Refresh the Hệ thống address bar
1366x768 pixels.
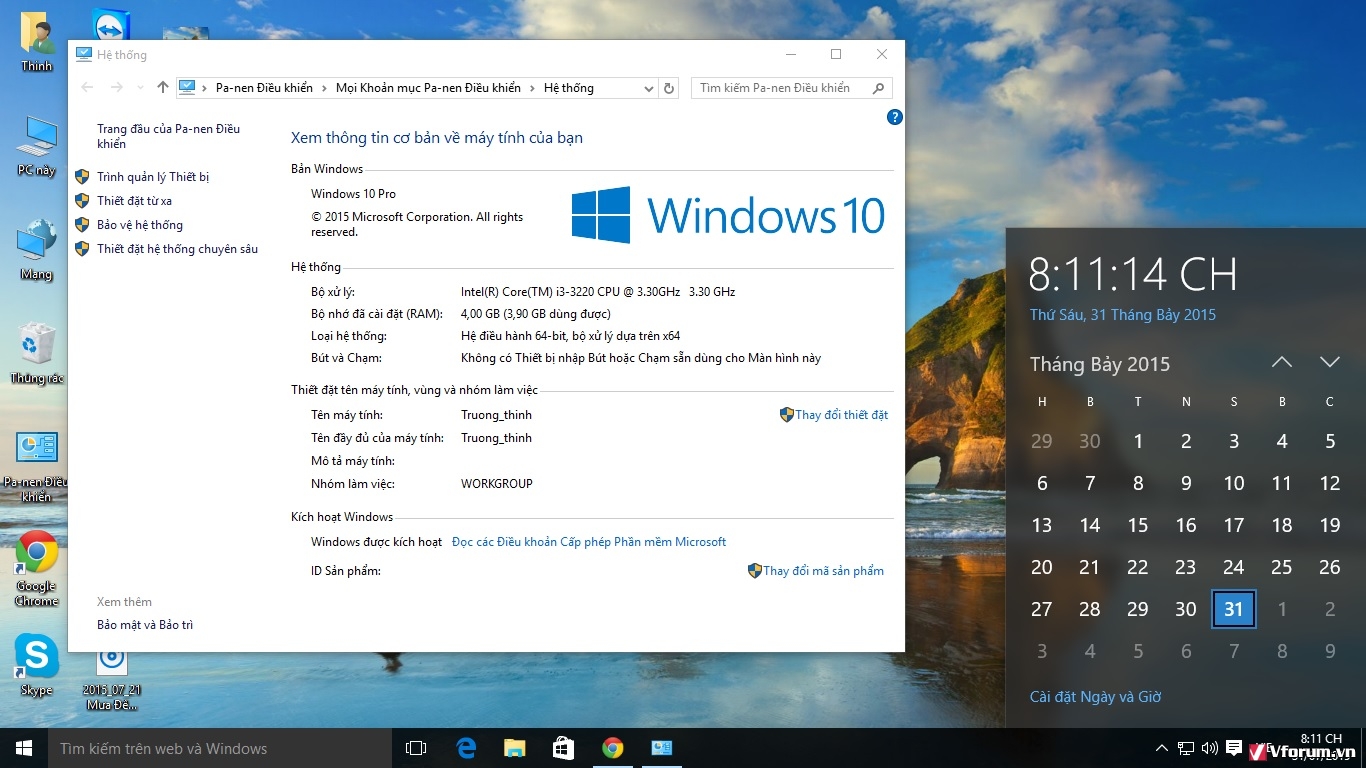click(669, 88)
